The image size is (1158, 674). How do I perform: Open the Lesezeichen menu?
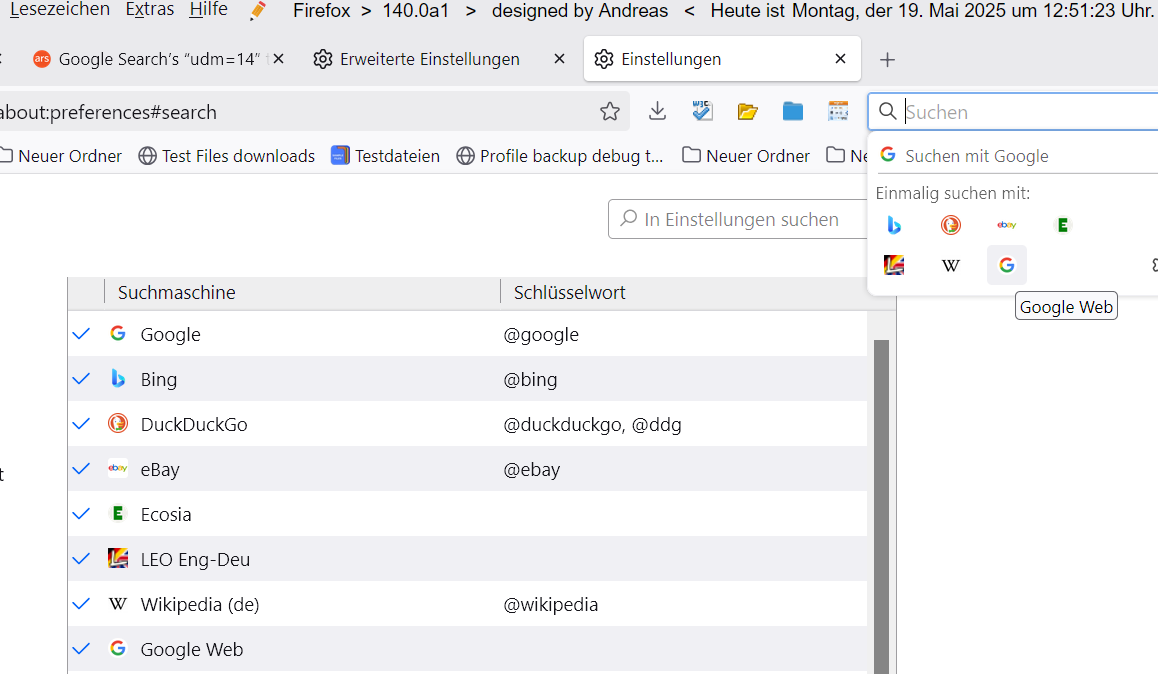(x=59, y=10)
